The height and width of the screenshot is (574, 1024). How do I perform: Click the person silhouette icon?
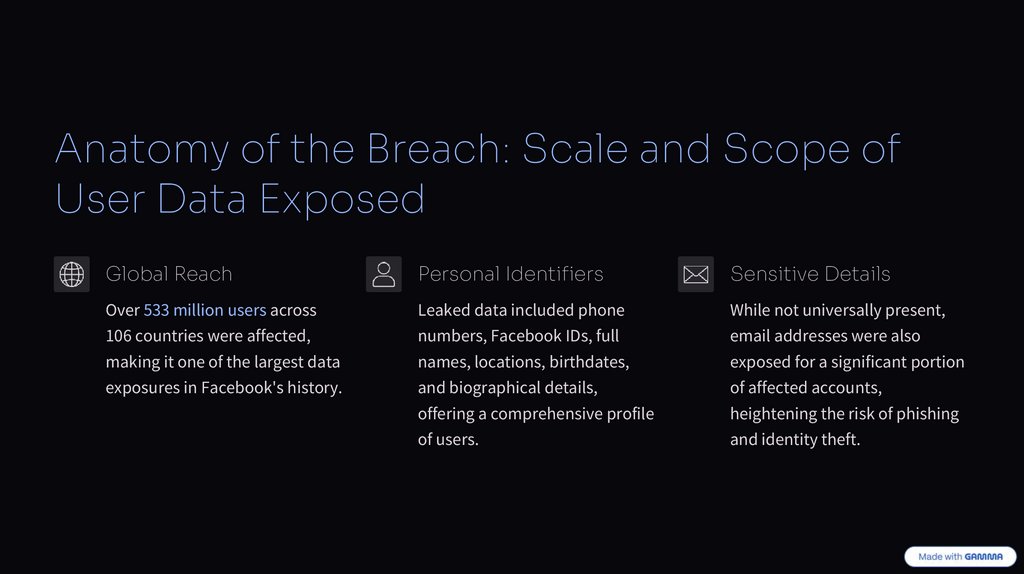click(x=384, y=274)
